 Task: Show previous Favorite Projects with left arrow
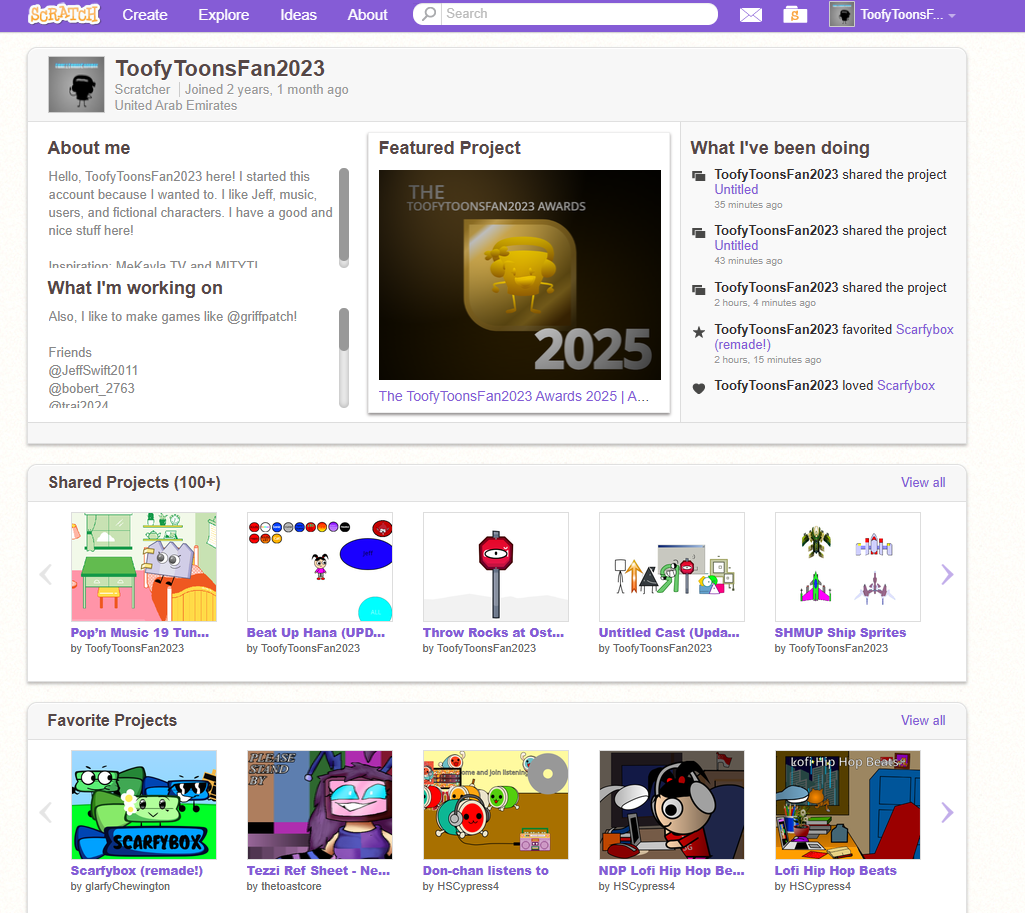click(x=46, y=812)
